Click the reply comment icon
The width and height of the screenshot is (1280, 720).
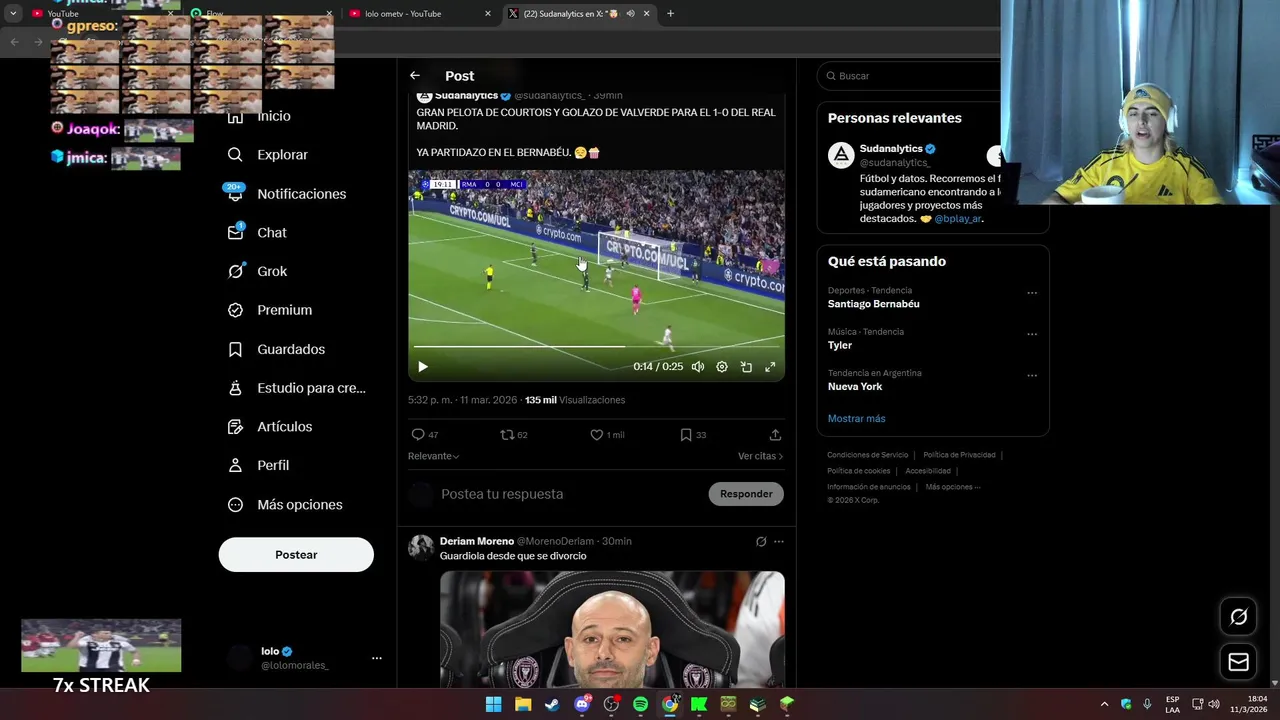click(x=418, y=435)
